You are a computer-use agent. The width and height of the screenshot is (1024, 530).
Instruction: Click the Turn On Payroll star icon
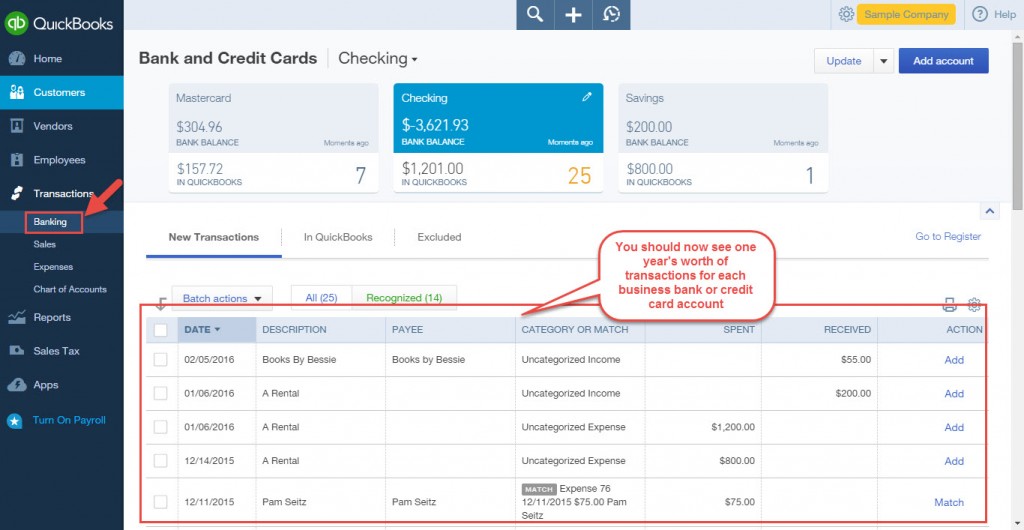click(x=15, y=420)
